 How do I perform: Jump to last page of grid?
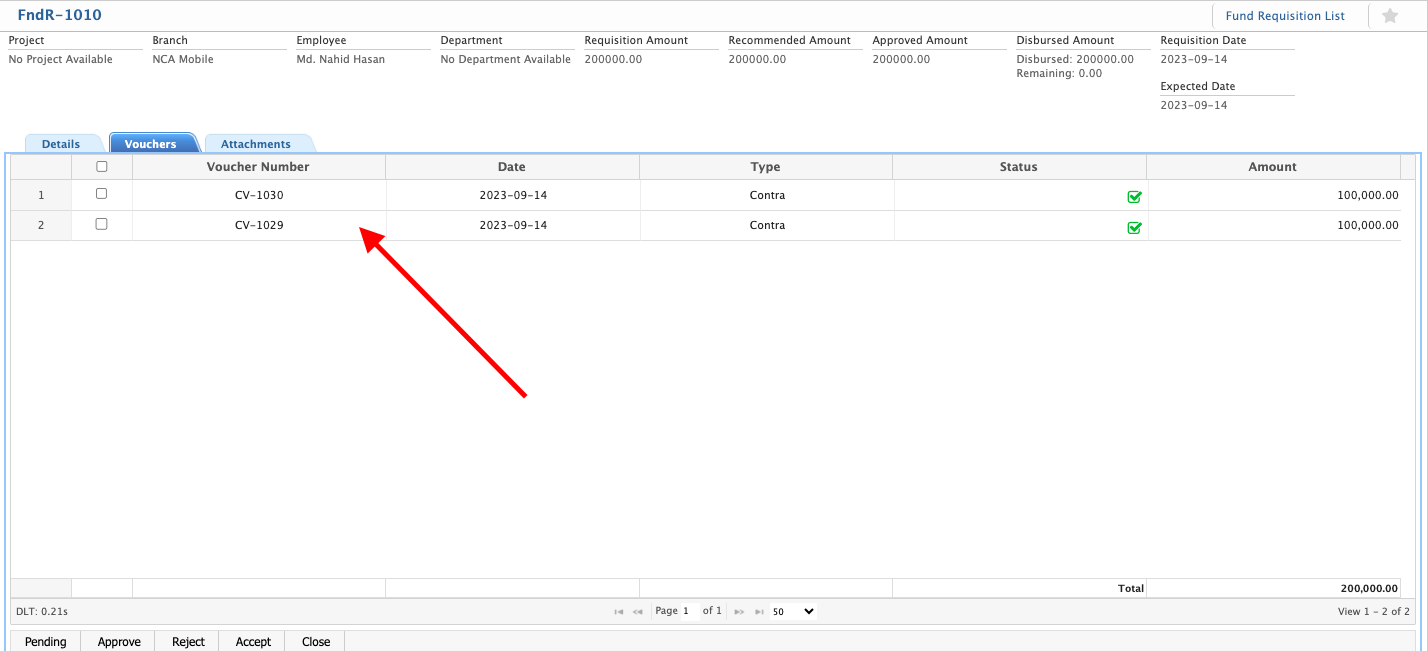pos(759,611)
